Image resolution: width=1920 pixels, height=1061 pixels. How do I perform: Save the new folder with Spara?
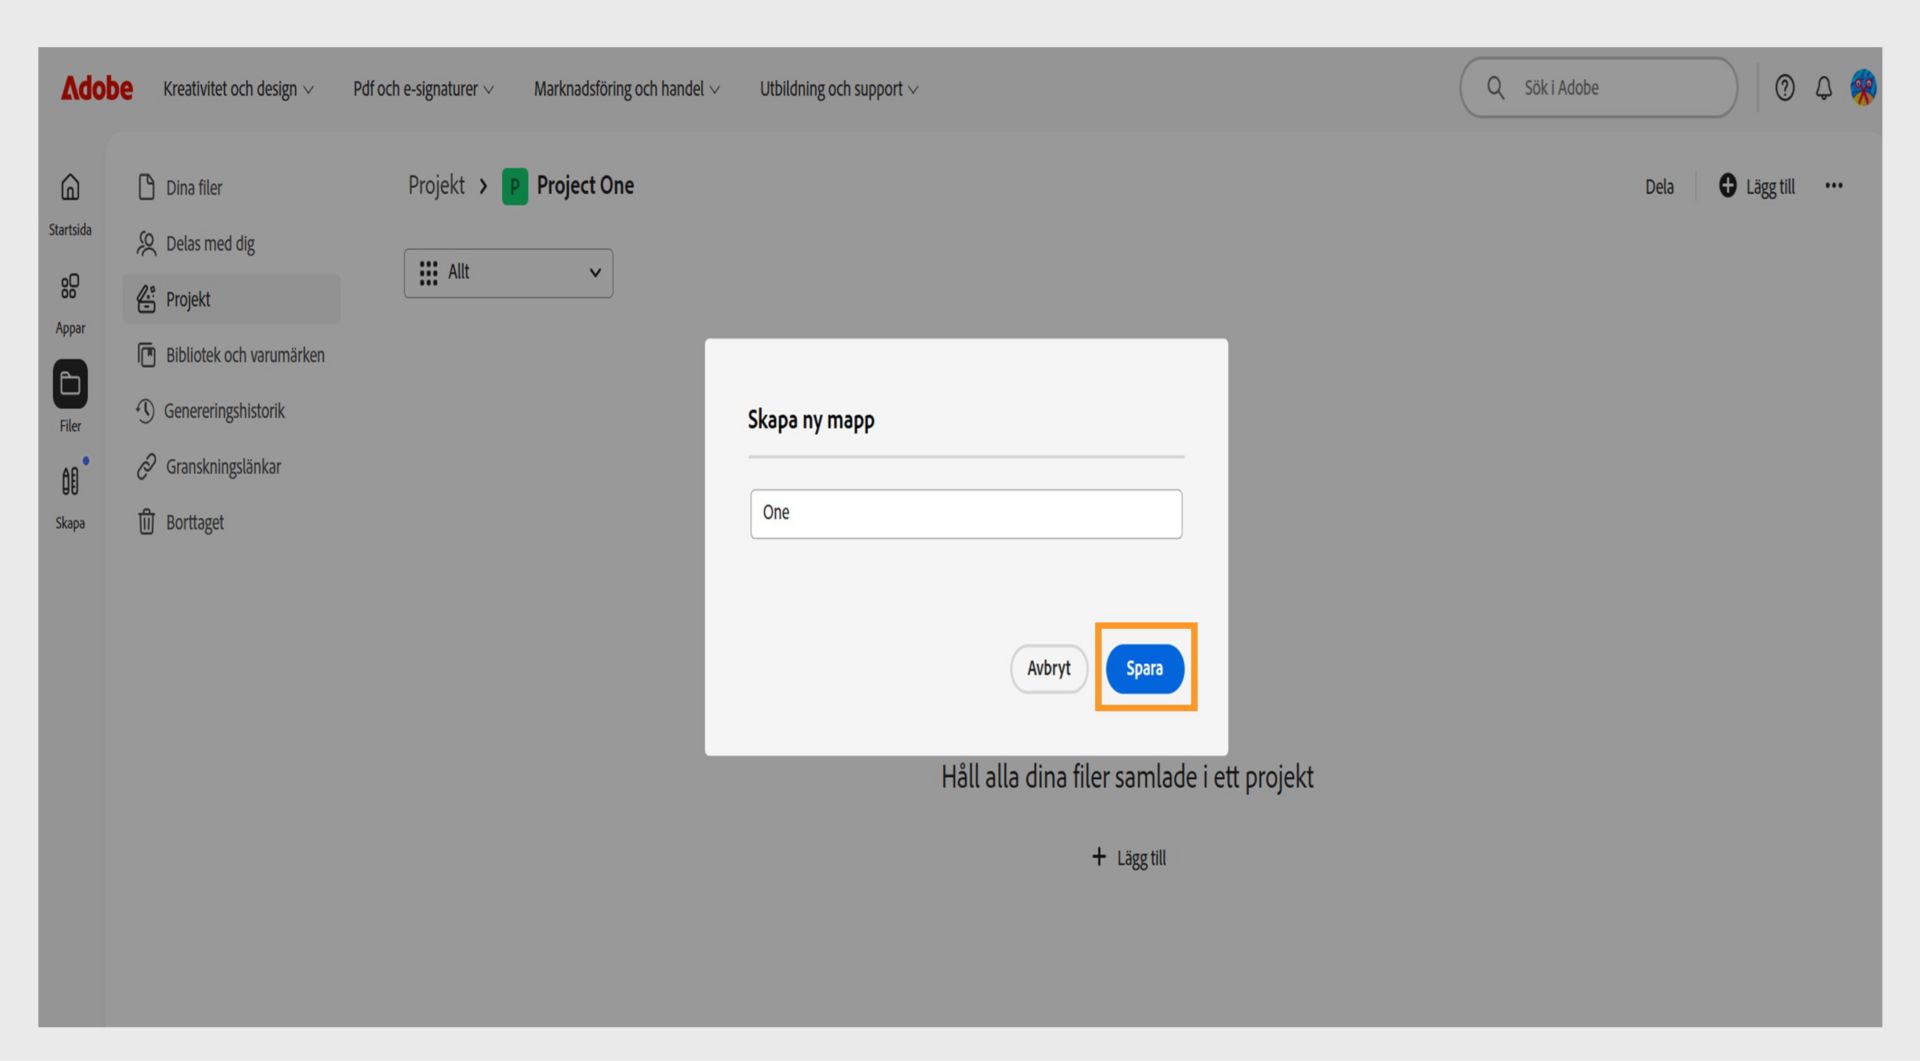(1145, 669)
